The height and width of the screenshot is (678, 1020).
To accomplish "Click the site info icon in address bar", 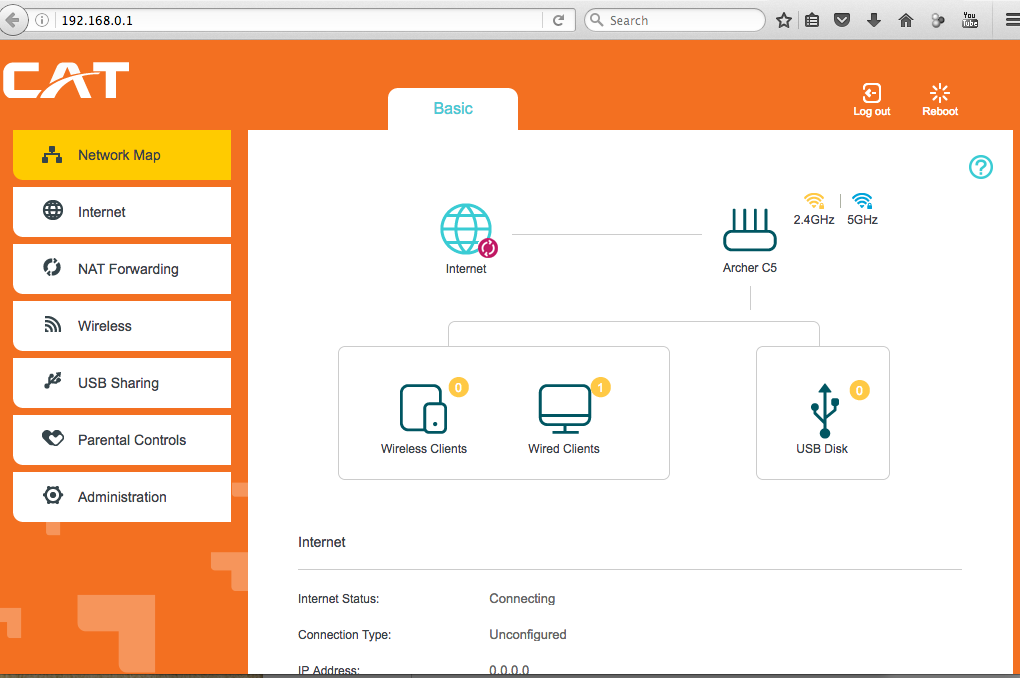I will tap(42, 20).
